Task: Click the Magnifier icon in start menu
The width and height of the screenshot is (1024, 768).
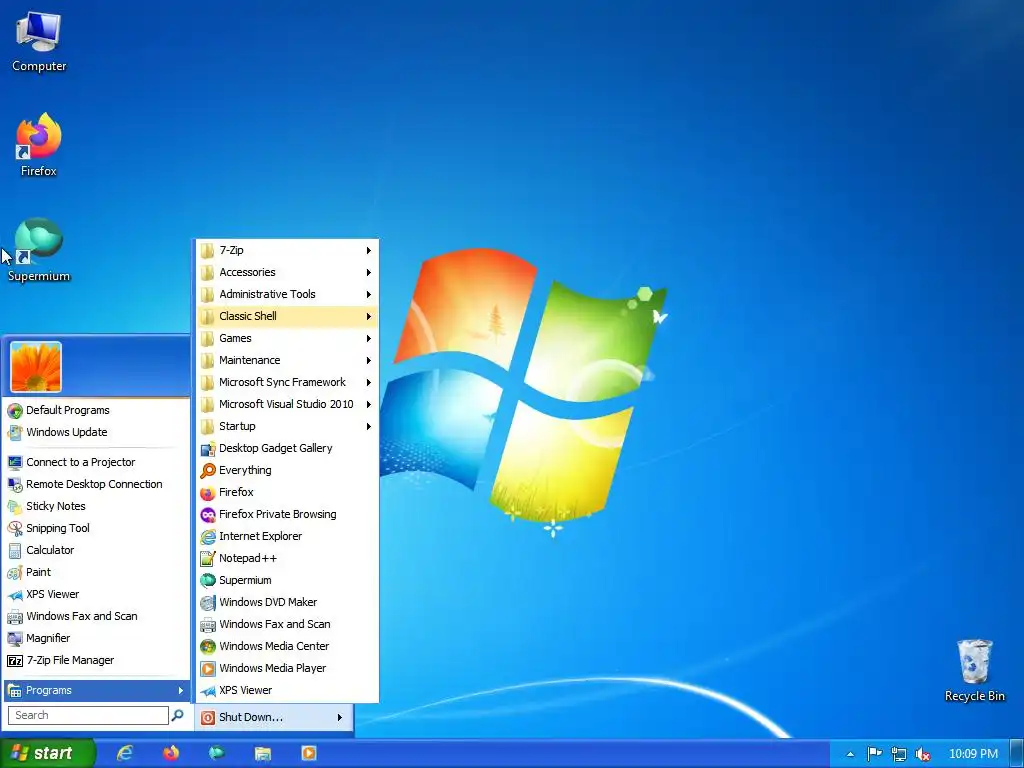Action: click(x=14, y=639)
